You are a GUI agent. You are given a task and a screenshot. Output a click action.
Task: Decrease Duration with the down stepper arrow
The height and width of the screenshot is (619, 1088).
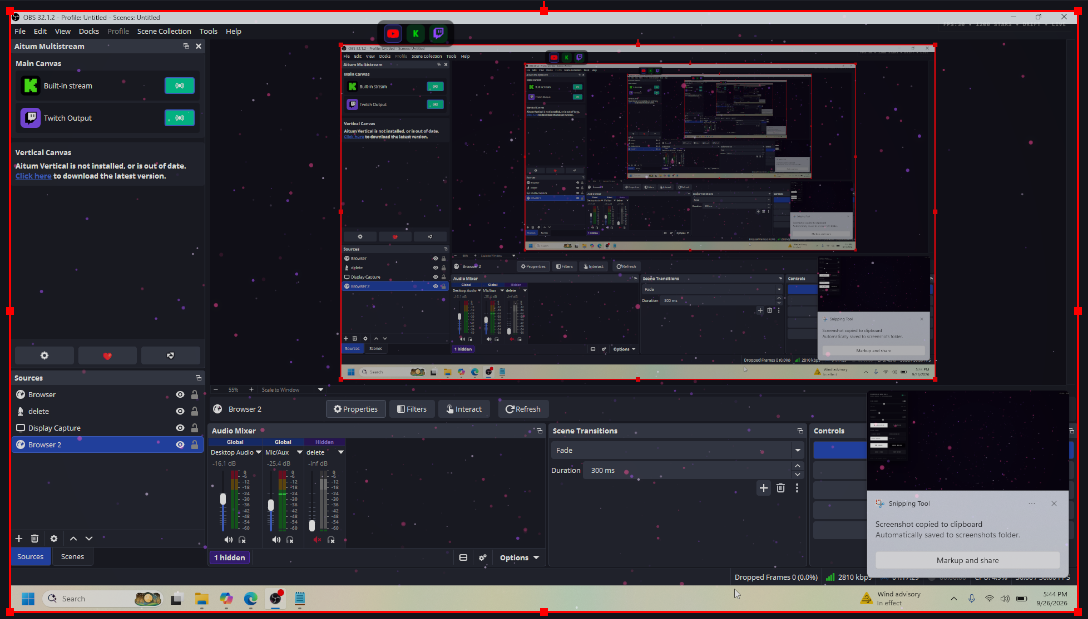click(797, 475)
